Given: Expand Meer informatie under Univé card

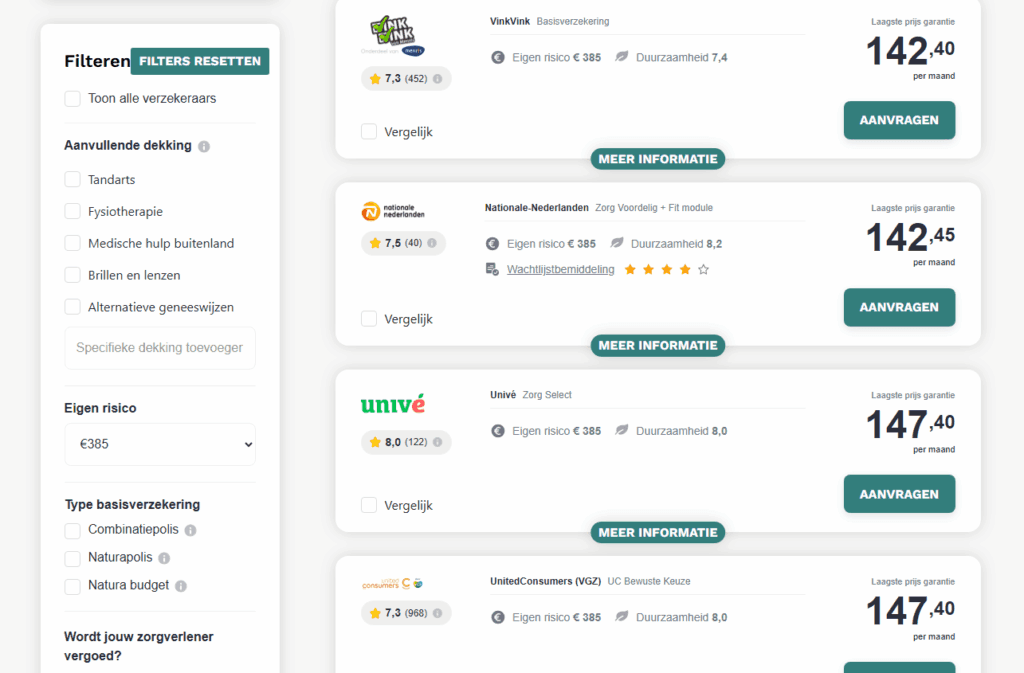Looking at the screenshot, I should point(658,533).
